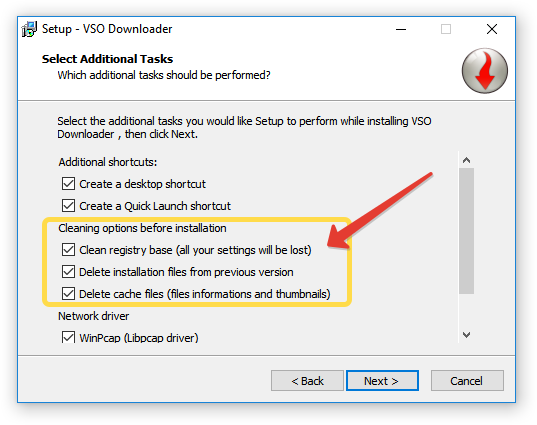This screenshot has width=537, height=425.
Task: Click the WinPcap driver label text
Action: pos(139,338)
